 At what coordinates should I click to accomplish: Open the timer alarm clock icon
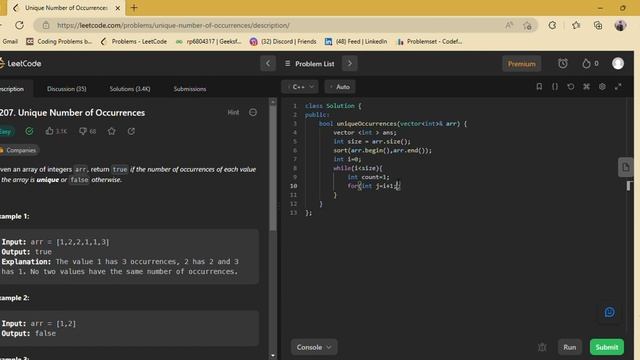point(563,64)
